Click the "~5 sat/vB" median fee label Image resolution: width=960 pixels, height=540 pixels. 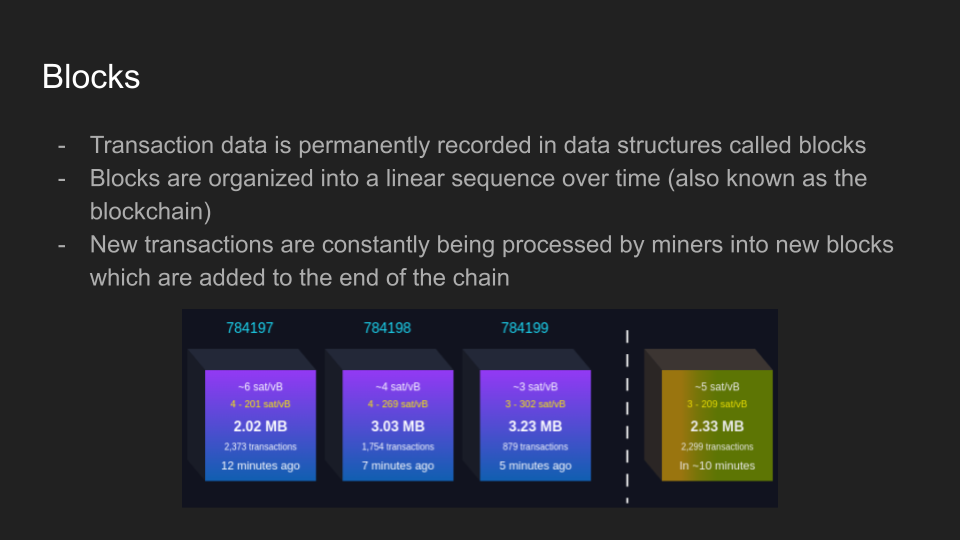(x=717, y=387)
